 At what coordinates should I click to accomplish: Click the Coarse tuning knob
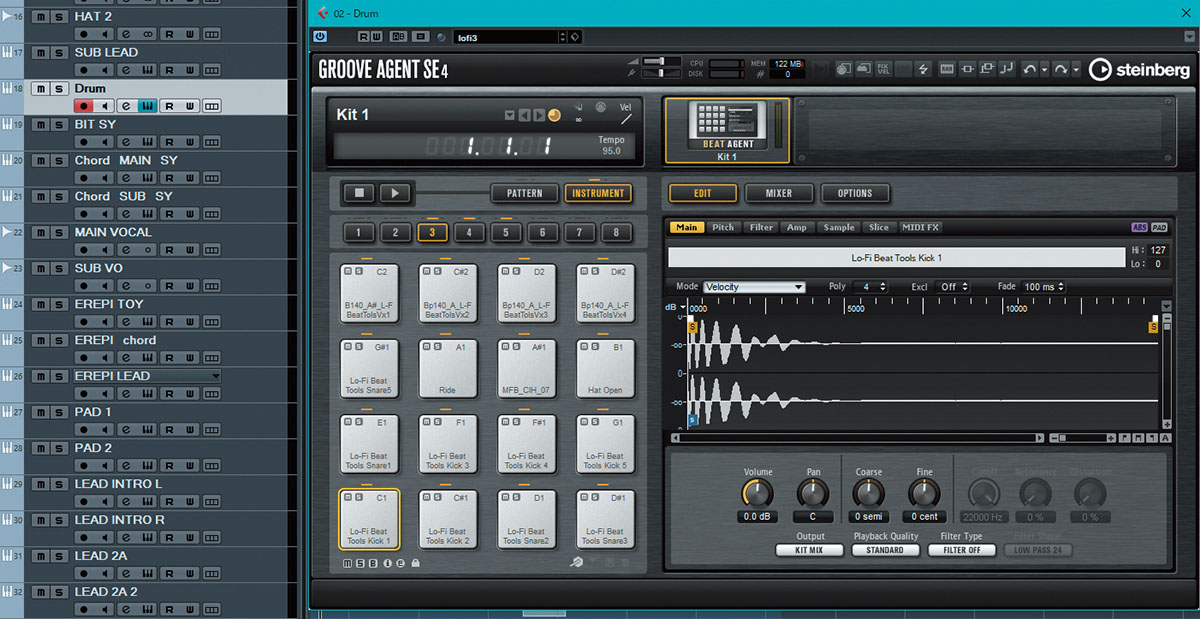pyautogui.click(x=869, y=493)
